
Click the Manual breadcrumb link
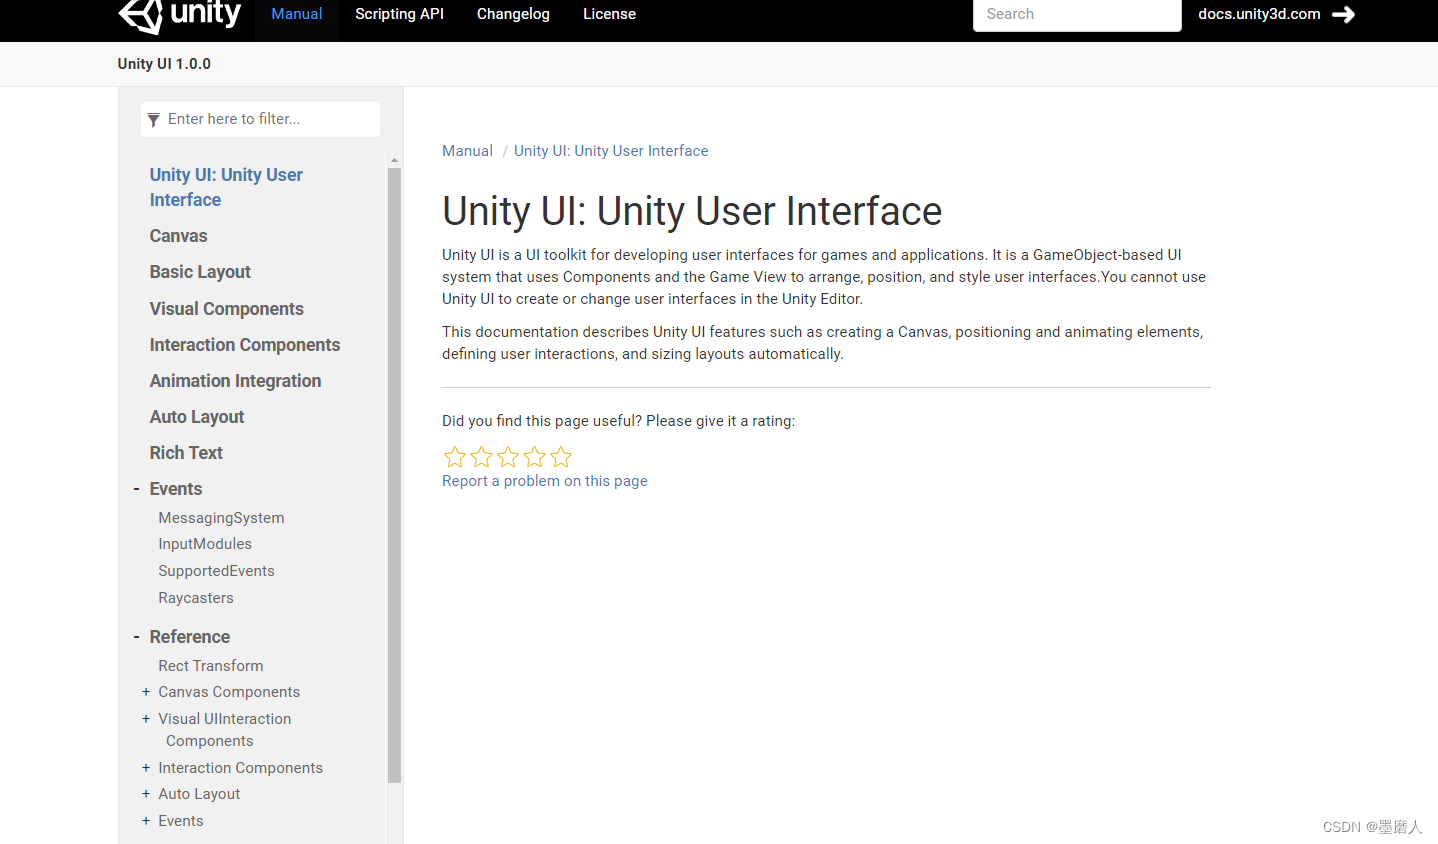(467, 151)
